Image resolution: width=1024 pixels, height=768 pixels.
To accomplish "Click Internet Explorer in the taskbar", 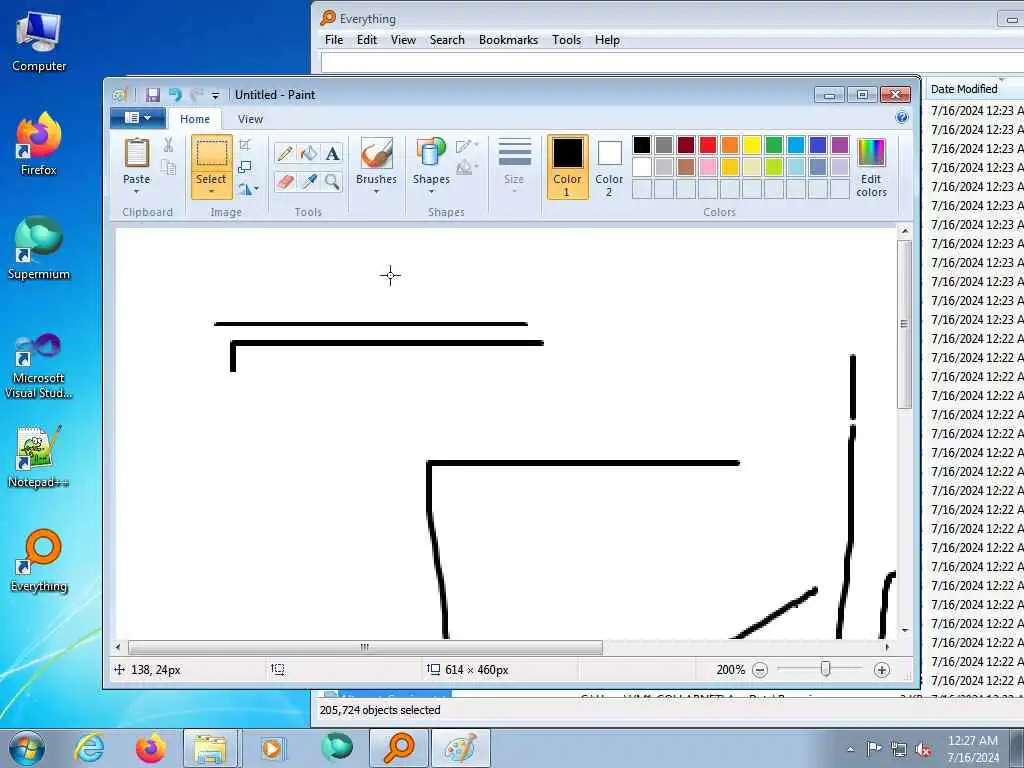I will point(89,748).
